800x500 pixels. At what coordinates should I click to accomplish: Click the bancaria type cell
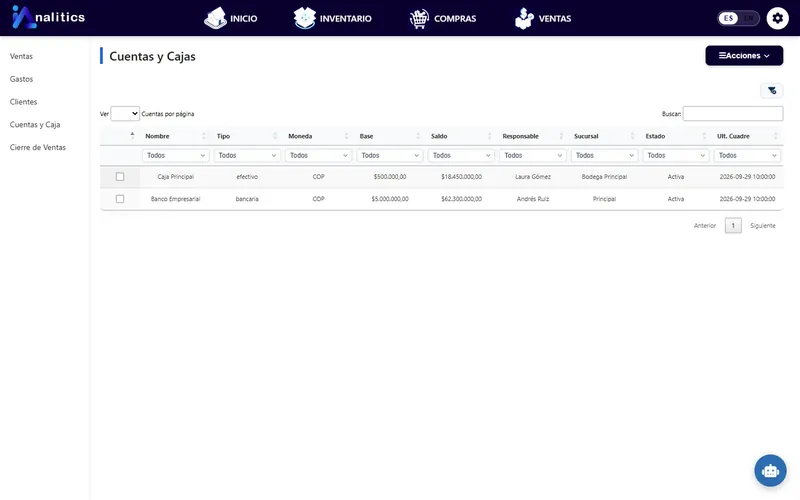[247, 199]
